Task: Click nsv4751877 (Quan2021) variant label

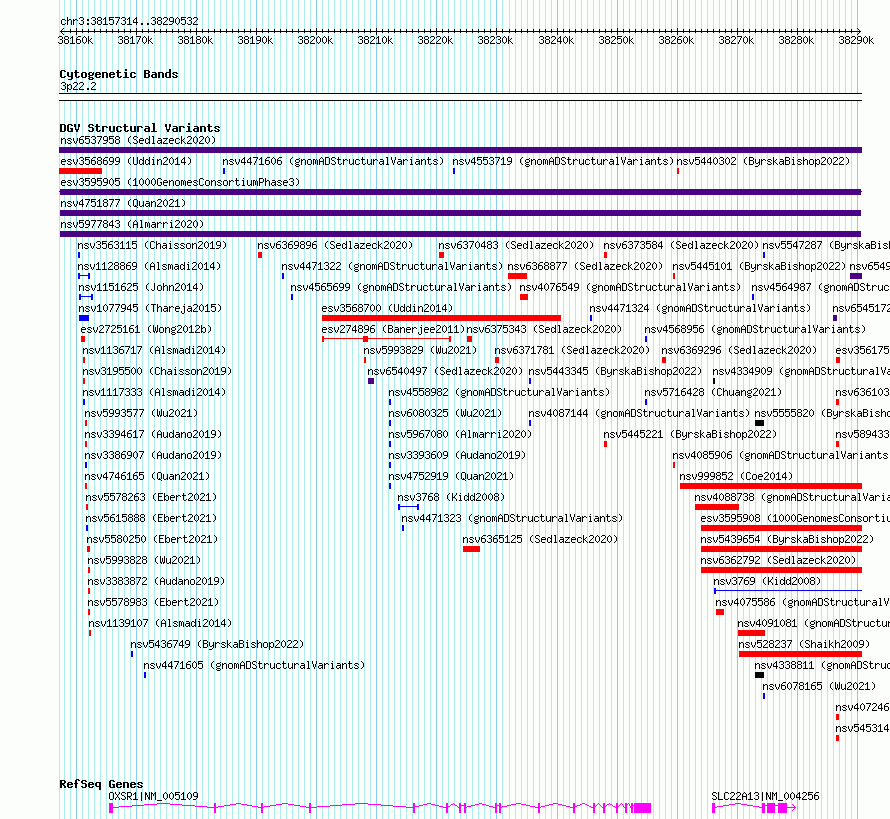Action: click(x=123, y=203)
